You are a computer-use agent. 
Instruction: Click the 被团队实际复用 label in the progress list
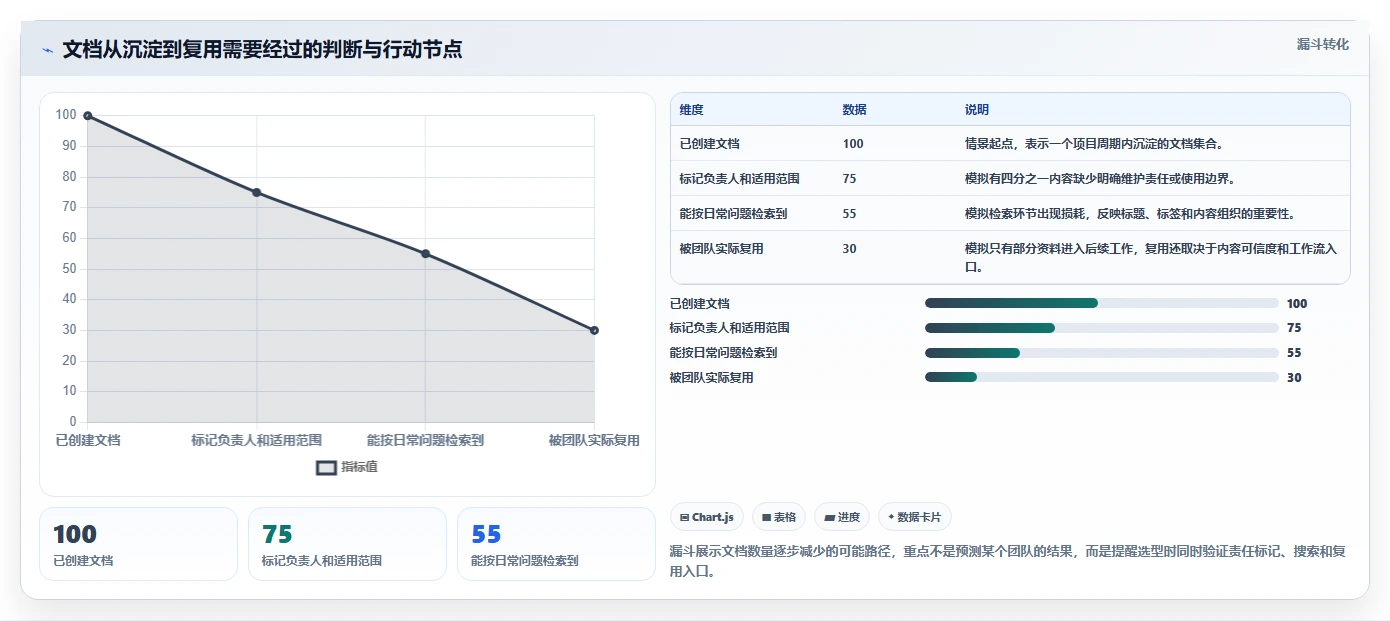point(711,377)
